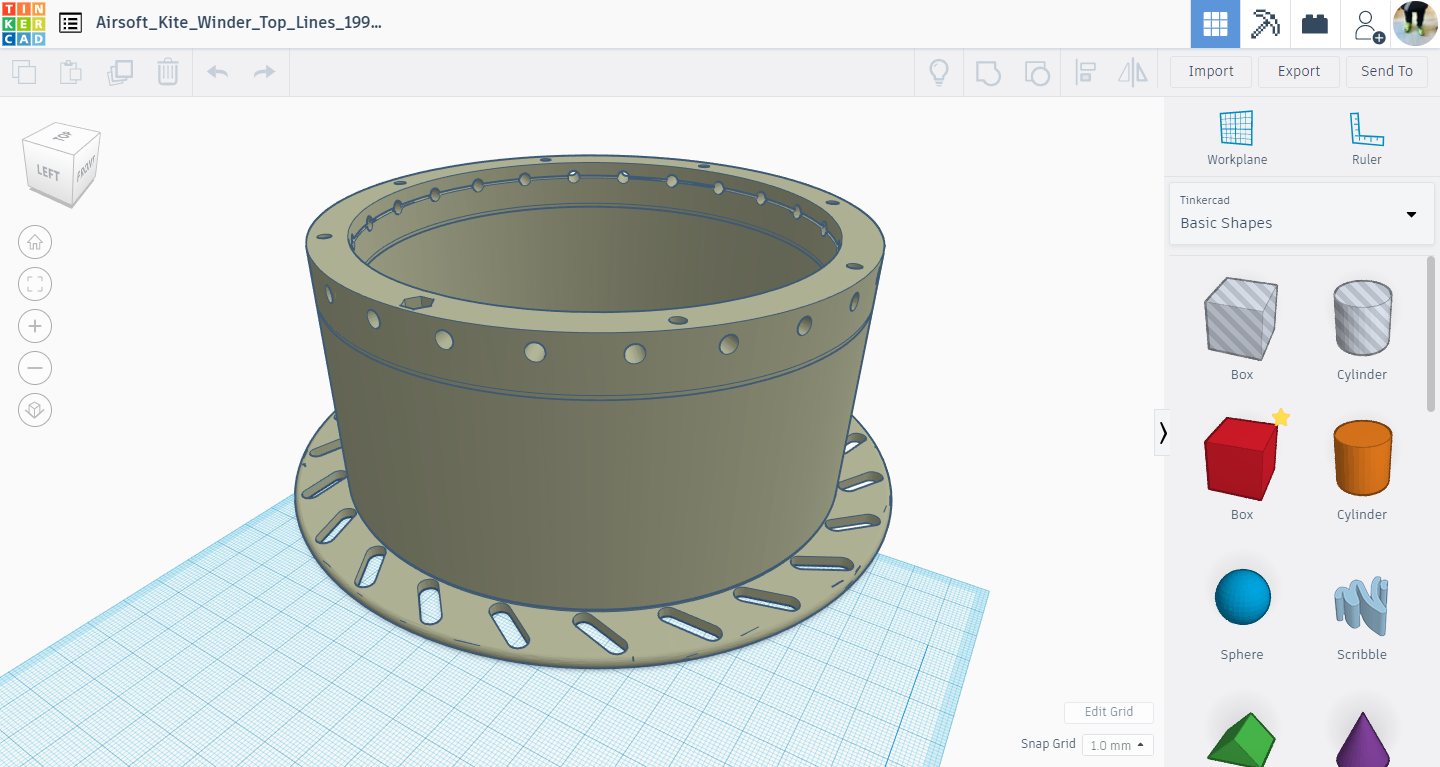Zoom in the viewport
The width and height of the screenshot is (1440, 767).
[x=35, y=326]
